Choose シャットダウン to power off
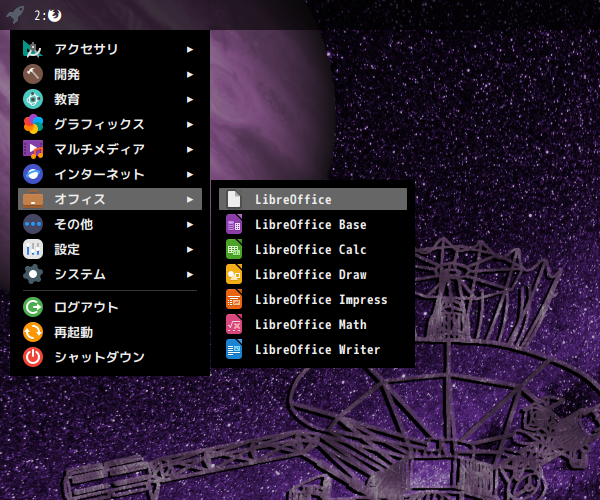The height and width of the screenshot is (500, 600). coord(110,357)
